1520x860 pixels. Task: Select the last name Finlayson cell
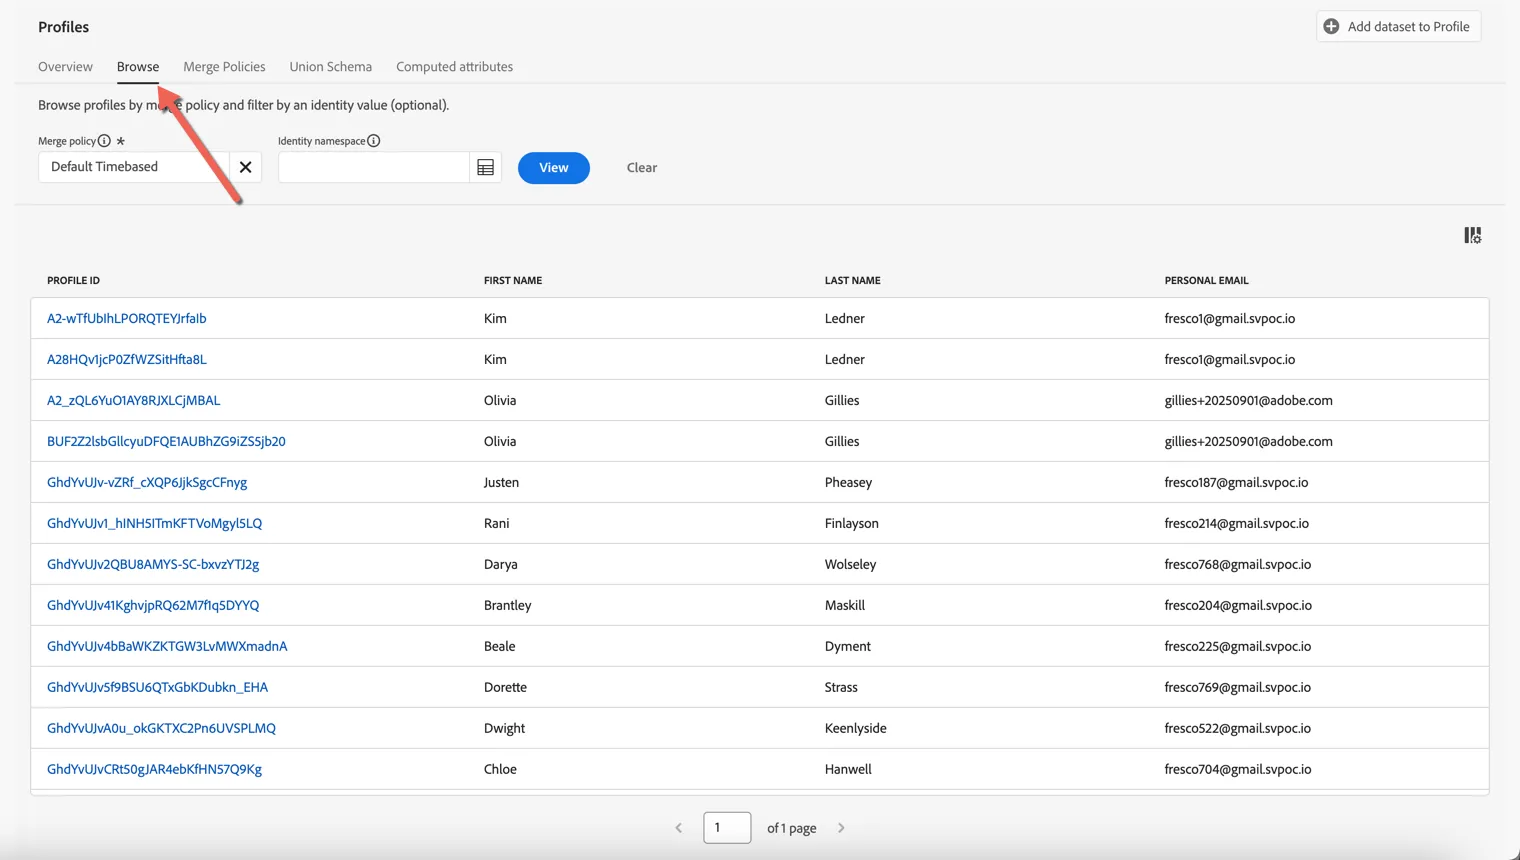tap(852, 524)
